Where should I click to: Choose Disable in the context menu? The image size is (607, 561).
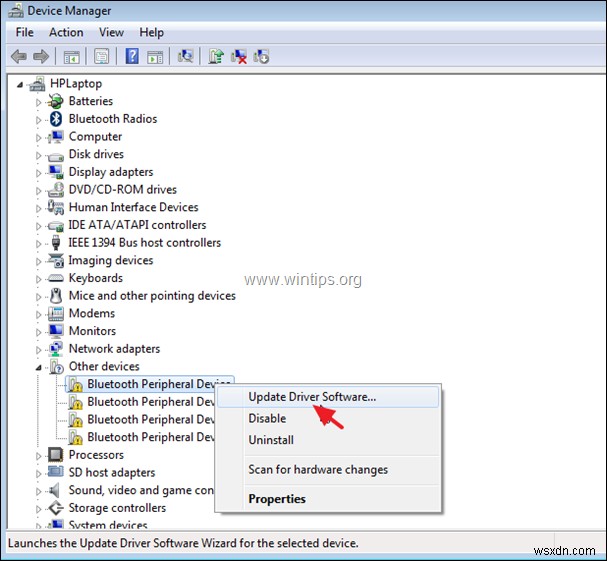point(328,419)
